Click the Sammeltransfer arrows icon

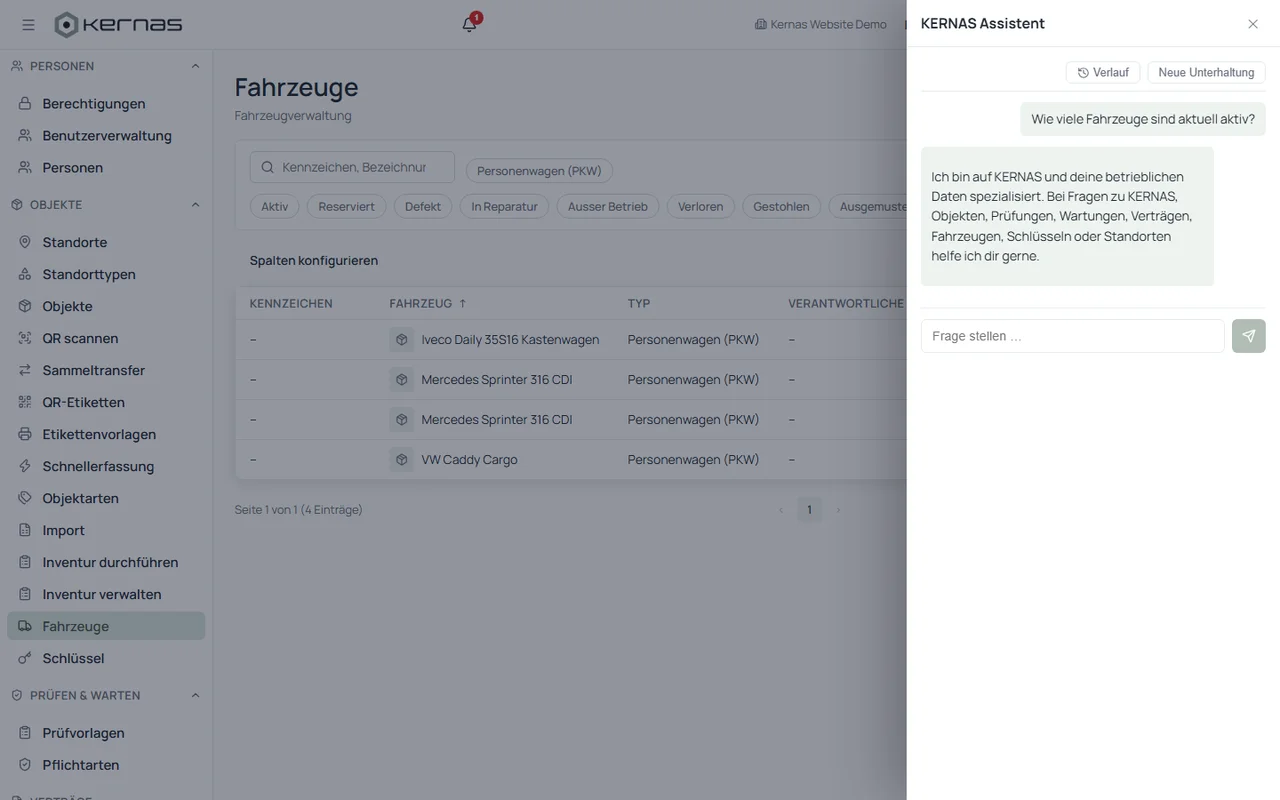coord(25,370)
